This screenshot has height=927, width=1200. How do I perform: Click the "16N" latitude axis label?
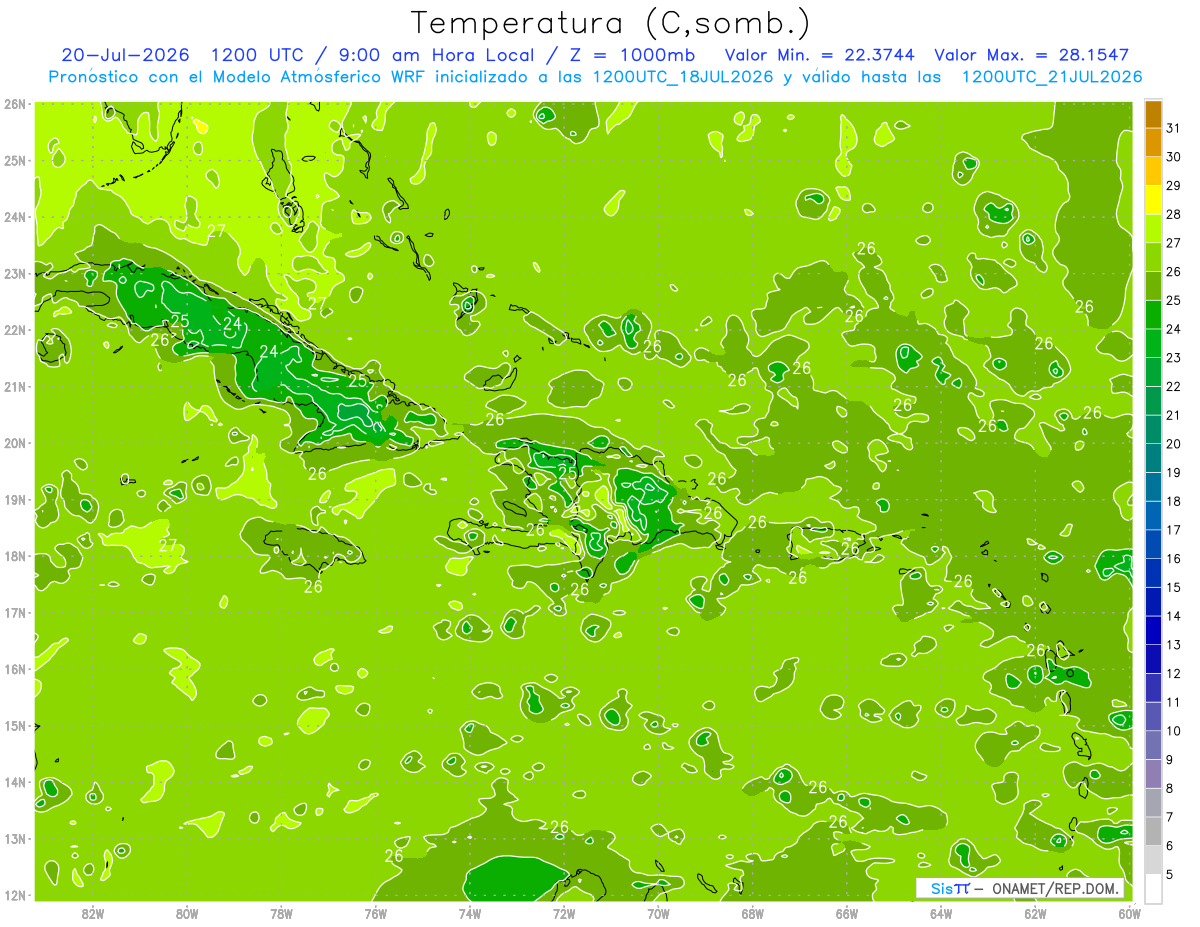click(x=15, y=669)
